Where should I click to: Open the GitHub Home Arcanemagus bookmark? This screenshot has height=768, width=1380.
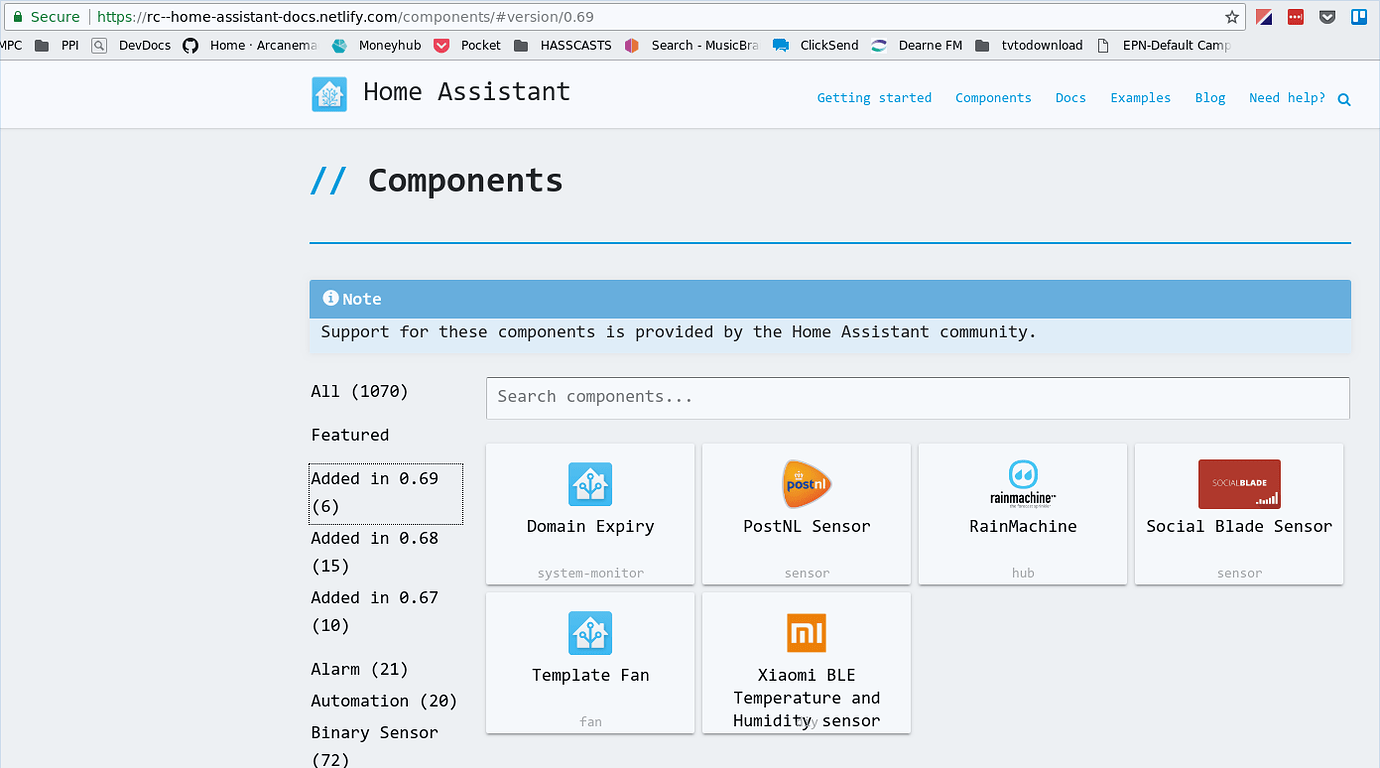(251, 45)
